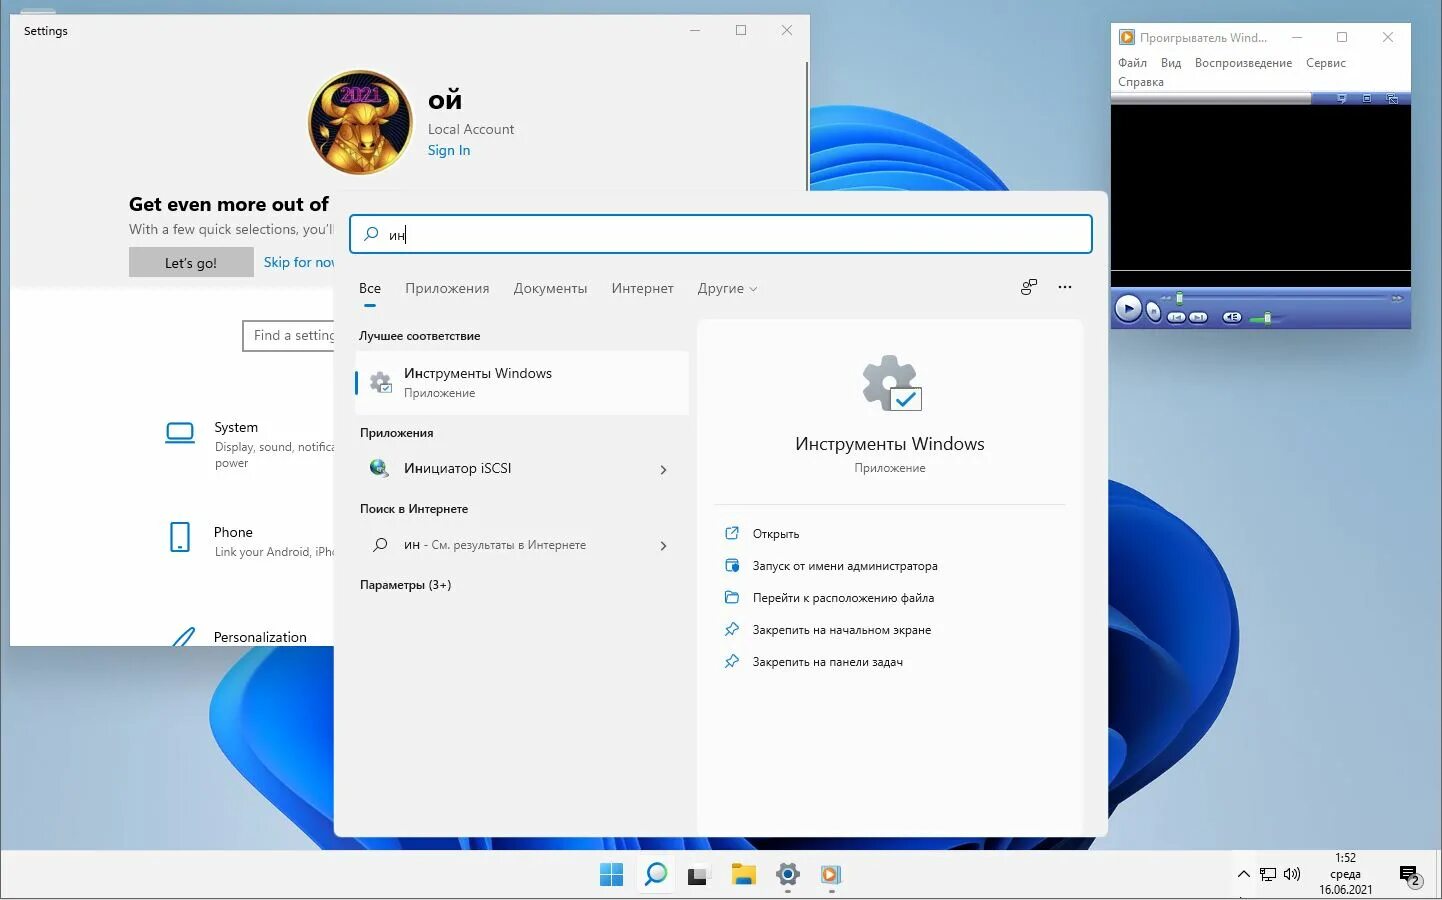1442x900 pixels.
Task: Switch to the Приложения filter tab
Action: coord(447,288)
